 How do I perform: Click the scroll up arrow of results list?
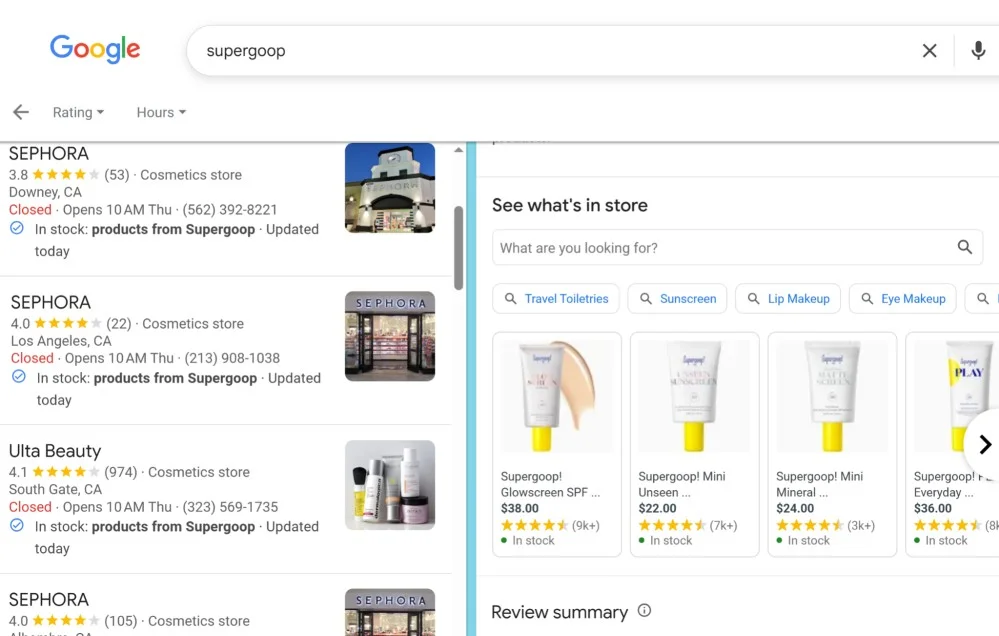459,150
